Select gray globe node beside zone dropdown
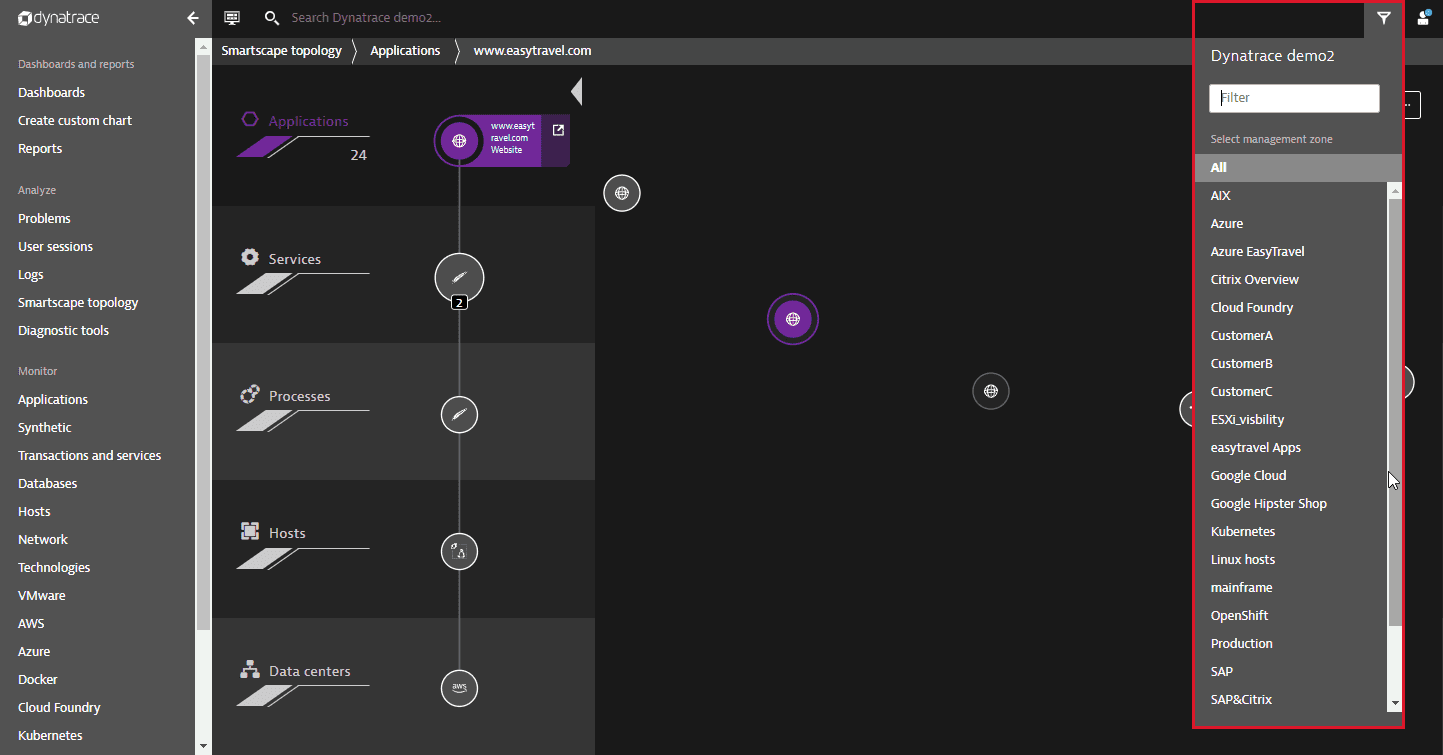Screen dimensions: 1443x755 pyautogui.click(x=991, y=391)
